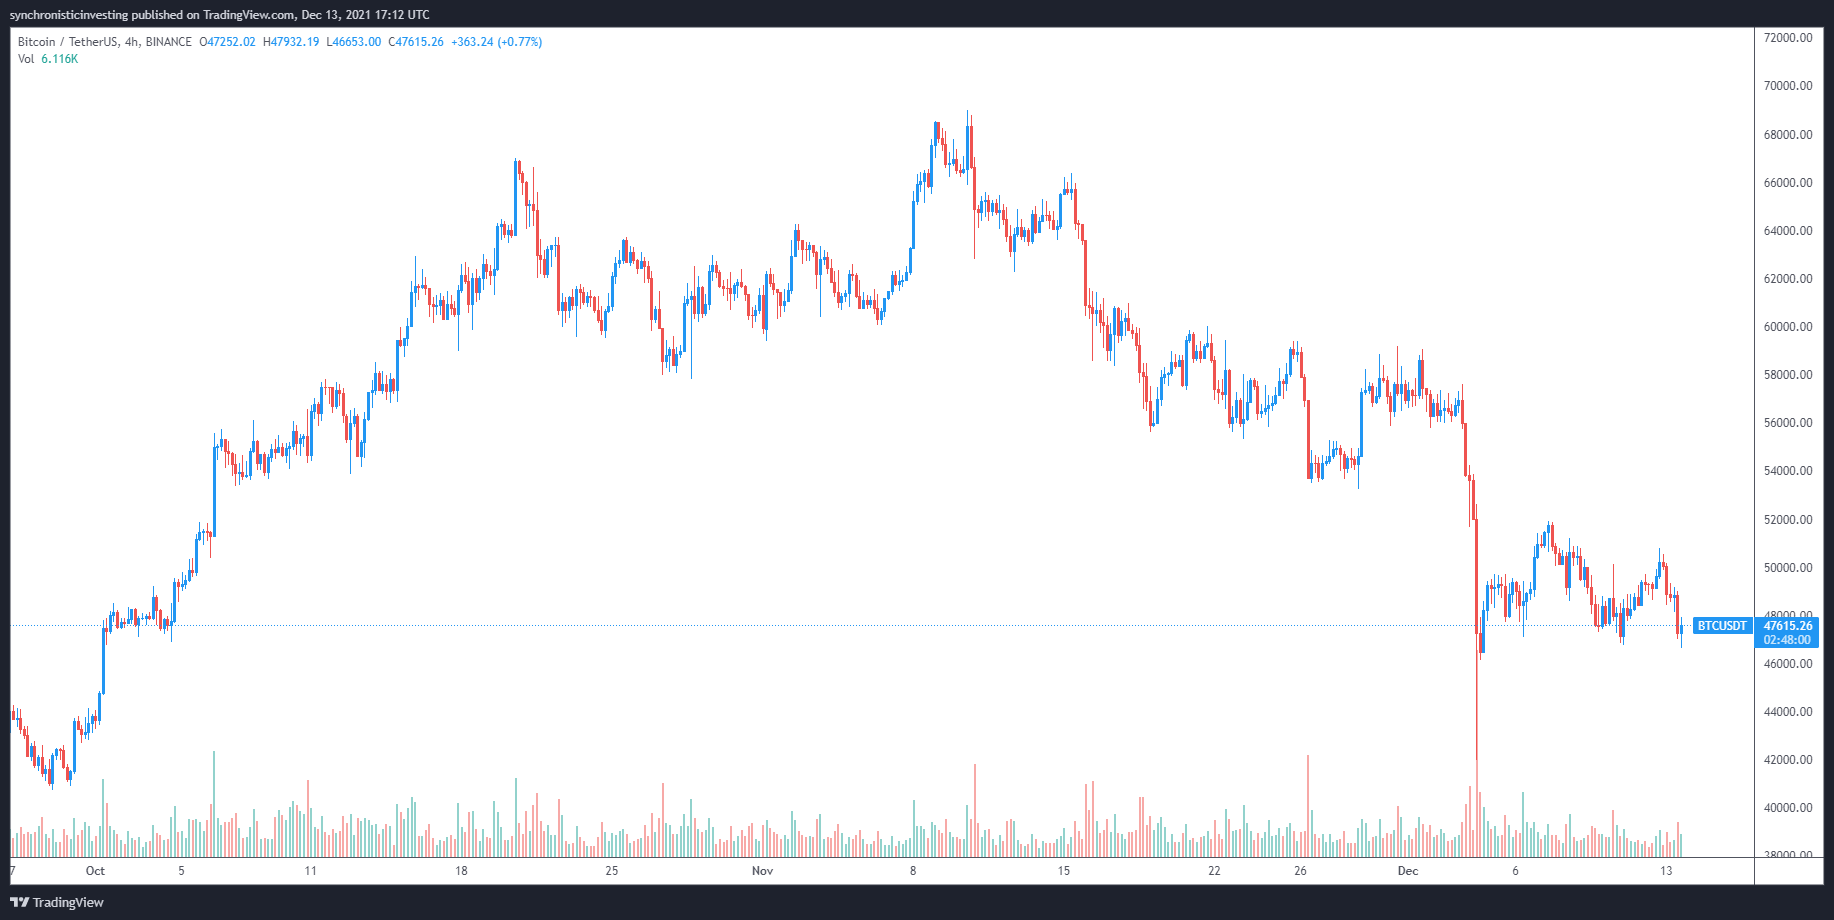The height and width of the screenshot is (920, 1834).
Task: Click the blue BTCUSDT price tag
Action: point(1721,626)
